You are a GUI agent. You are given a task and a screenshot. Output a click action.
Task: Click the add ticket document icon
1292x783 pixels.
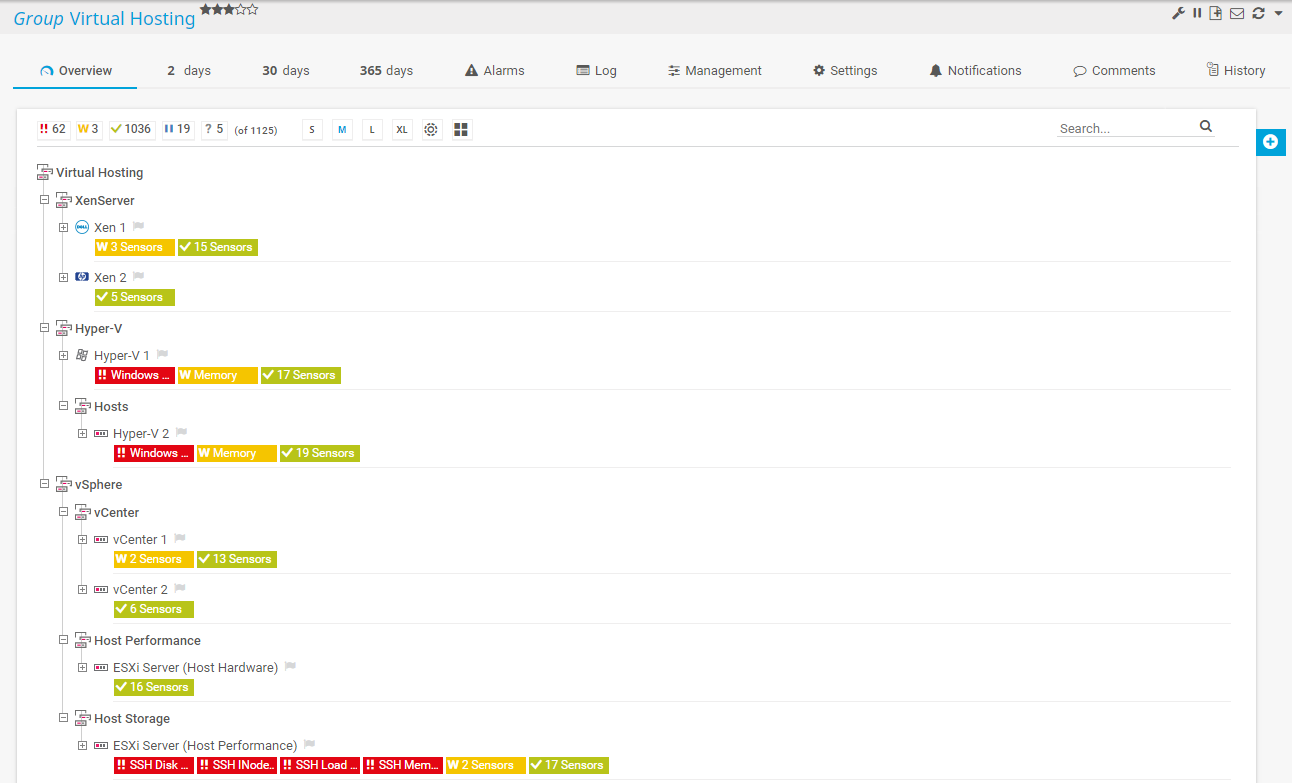point(1216,13)
